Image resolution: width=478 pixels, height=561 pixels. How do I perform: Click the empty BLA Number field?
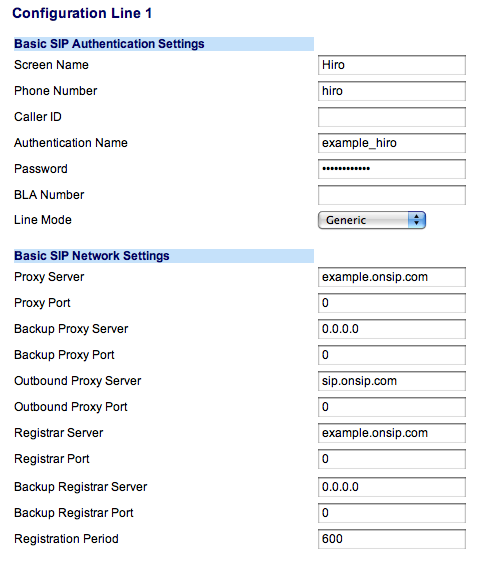click(x=392, y=195)
